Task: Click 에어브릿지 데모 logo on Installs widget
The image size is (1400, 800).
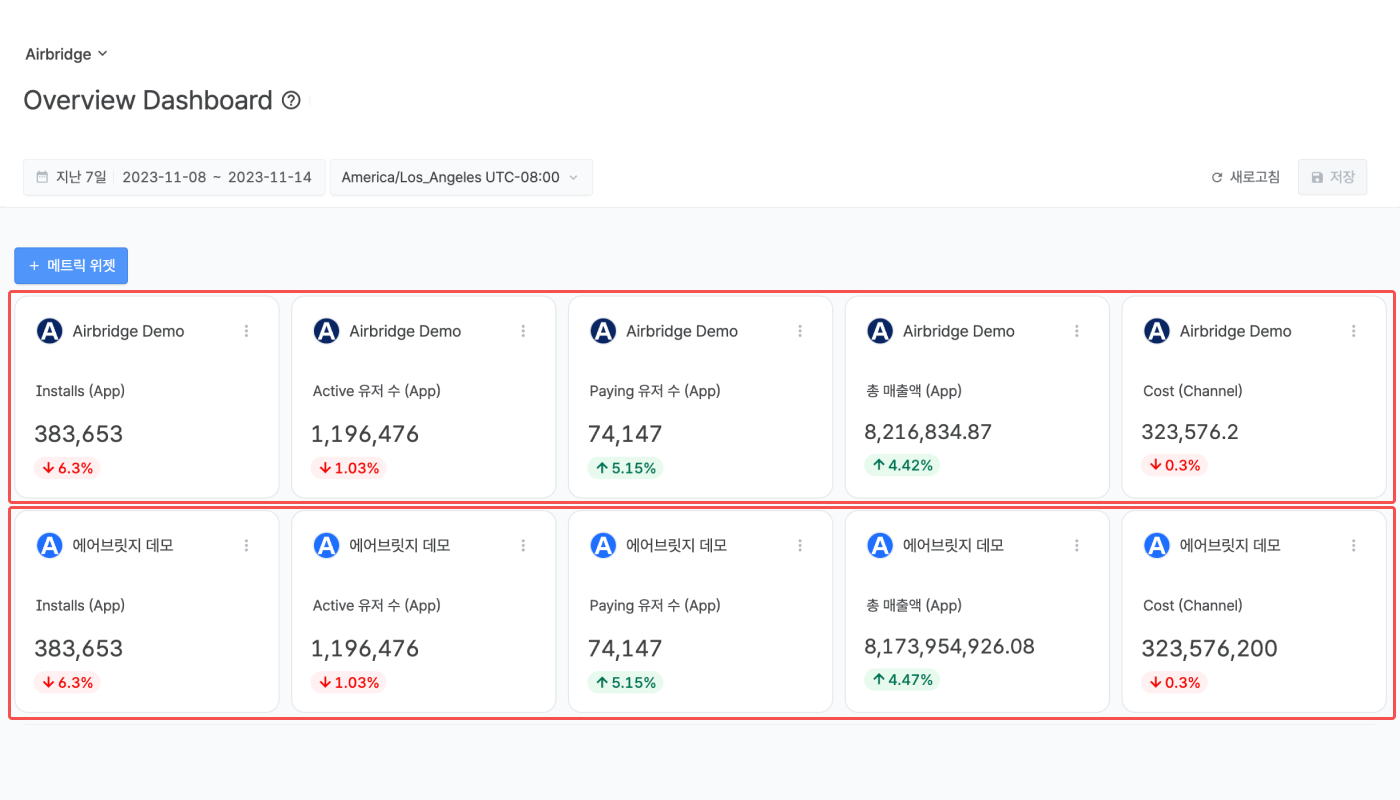Action: [49, 545]
